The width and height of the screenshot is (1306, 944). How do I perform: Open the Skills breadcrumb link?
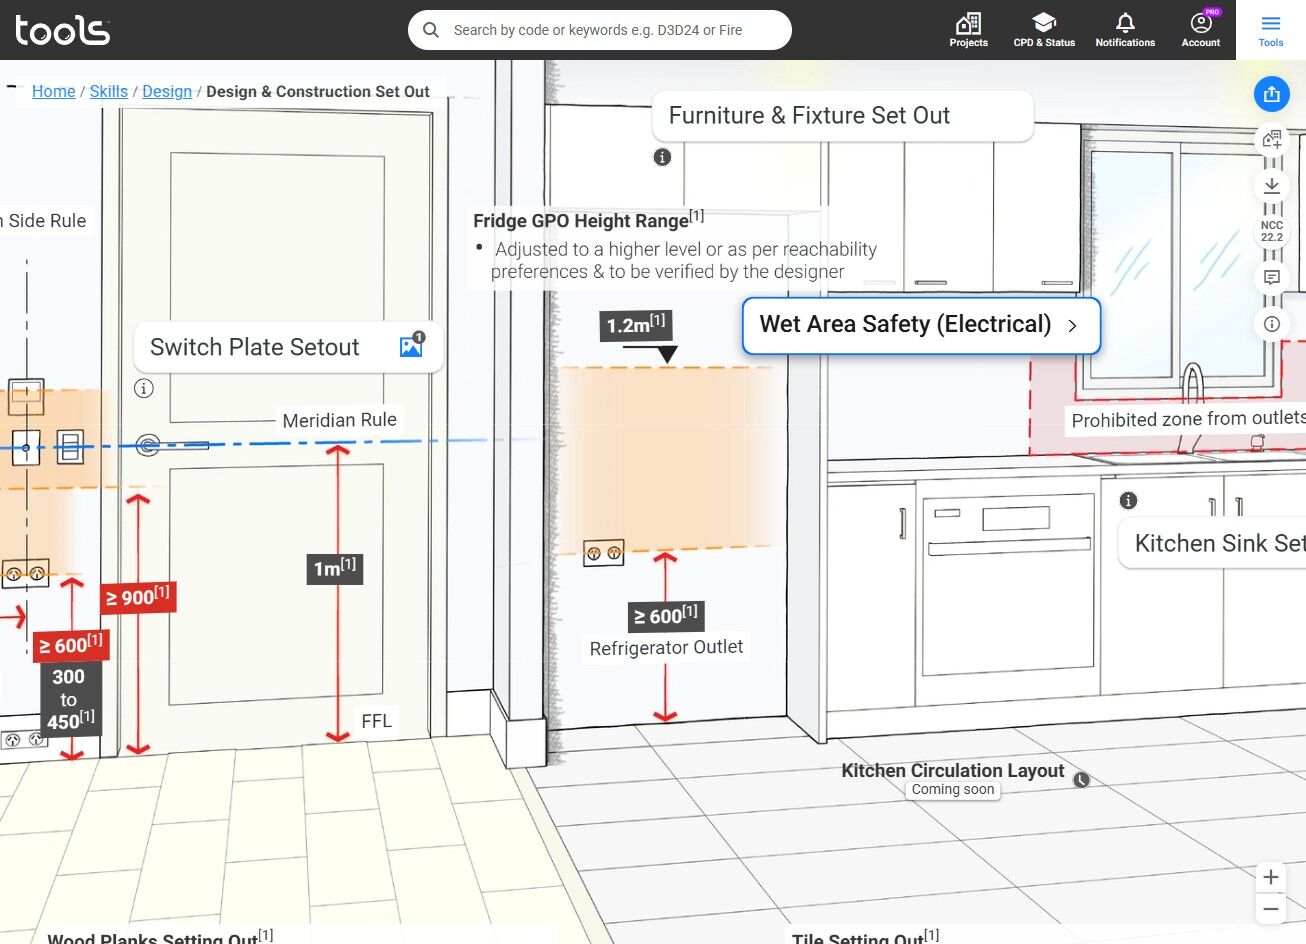[x=109, y=91]
